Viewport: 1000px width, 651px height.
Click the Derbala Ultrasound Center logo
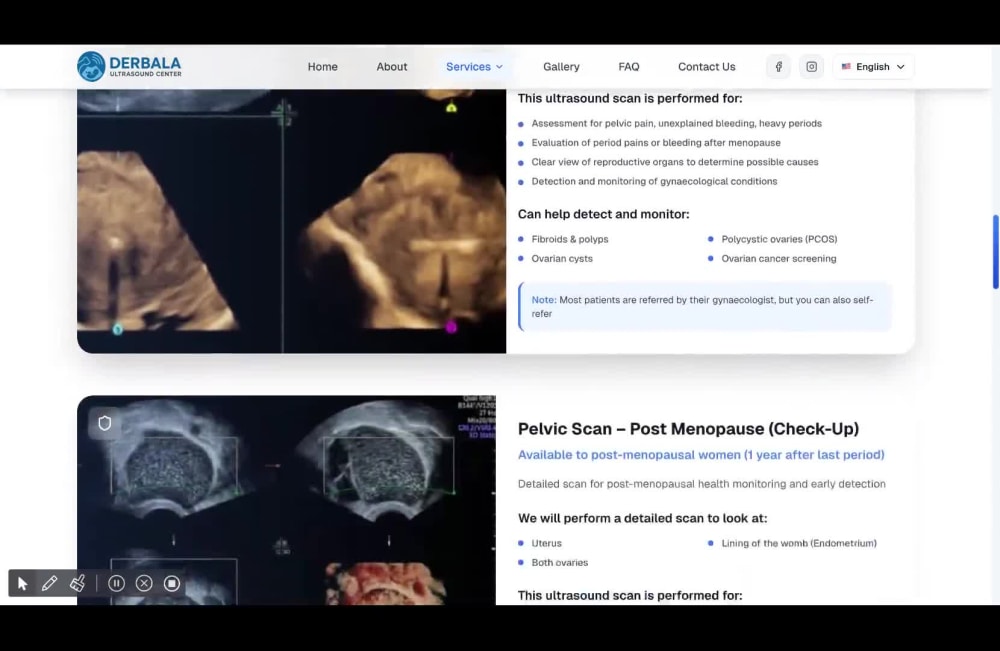(129, 66)
